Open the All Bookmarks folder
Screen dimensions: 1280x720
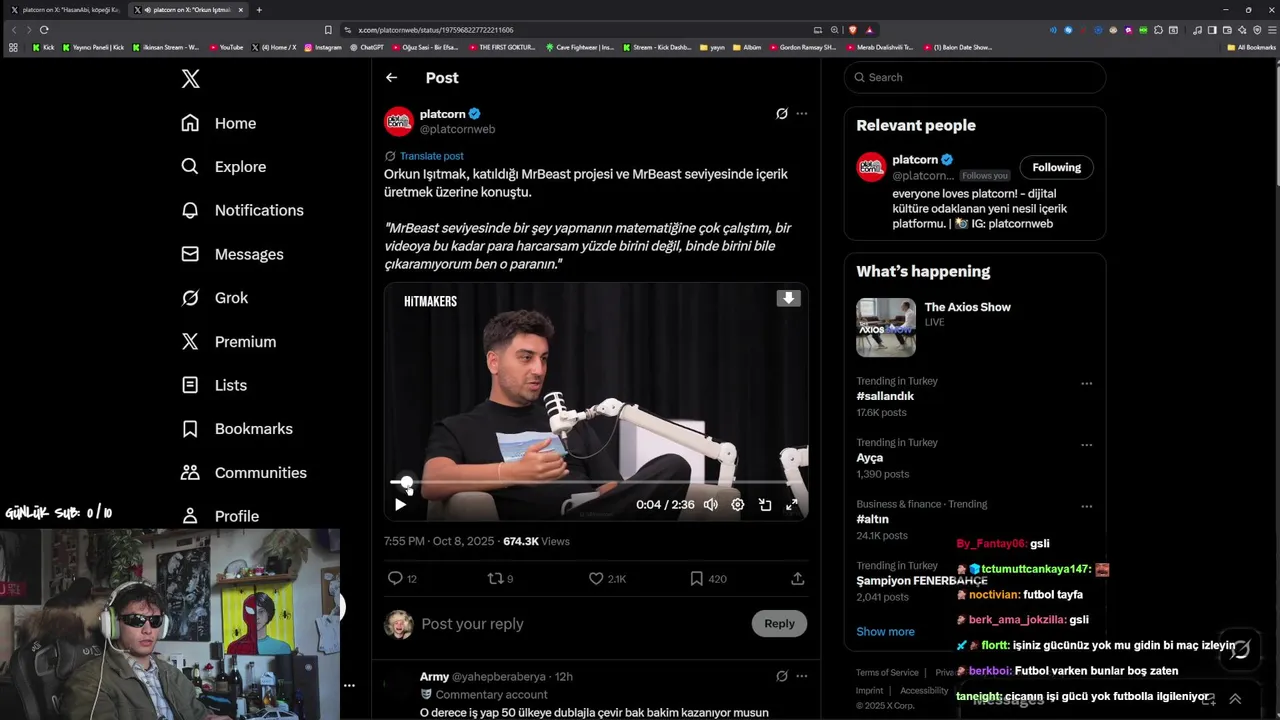pyautogui.click(x=1251, y=47)
